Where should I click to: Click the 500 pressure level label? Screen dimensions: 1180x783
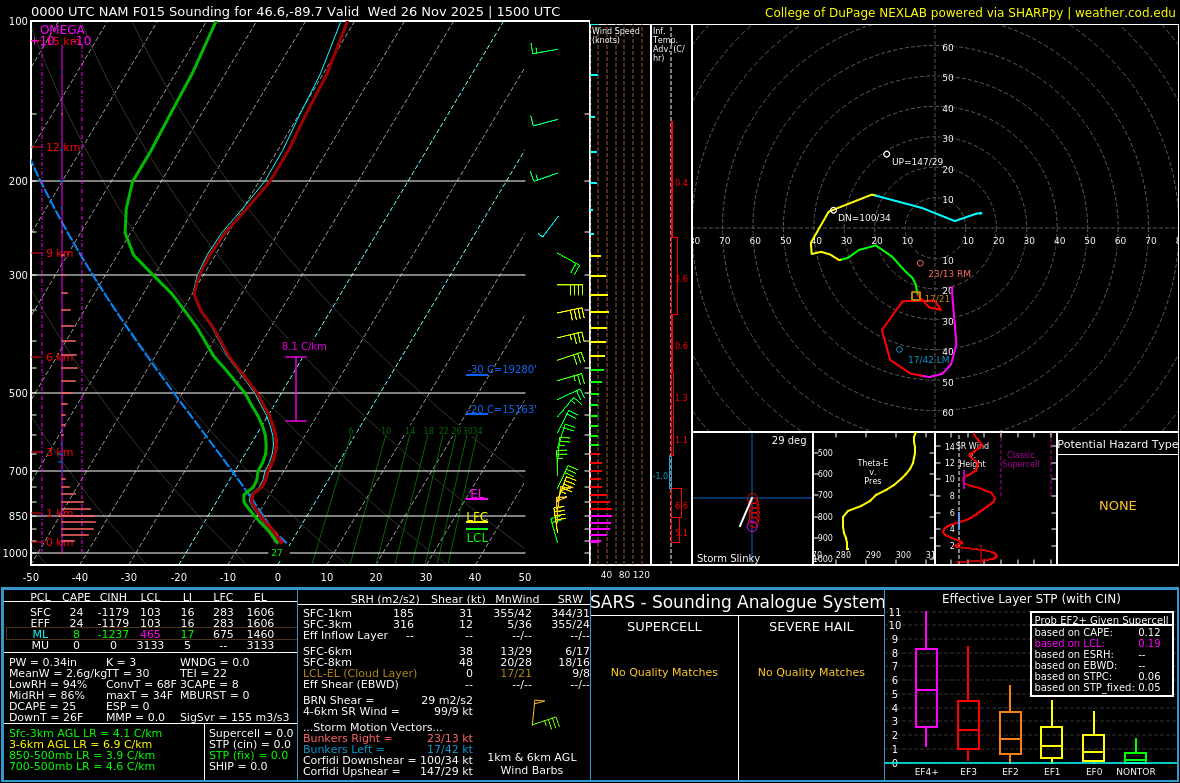point(18,393)
